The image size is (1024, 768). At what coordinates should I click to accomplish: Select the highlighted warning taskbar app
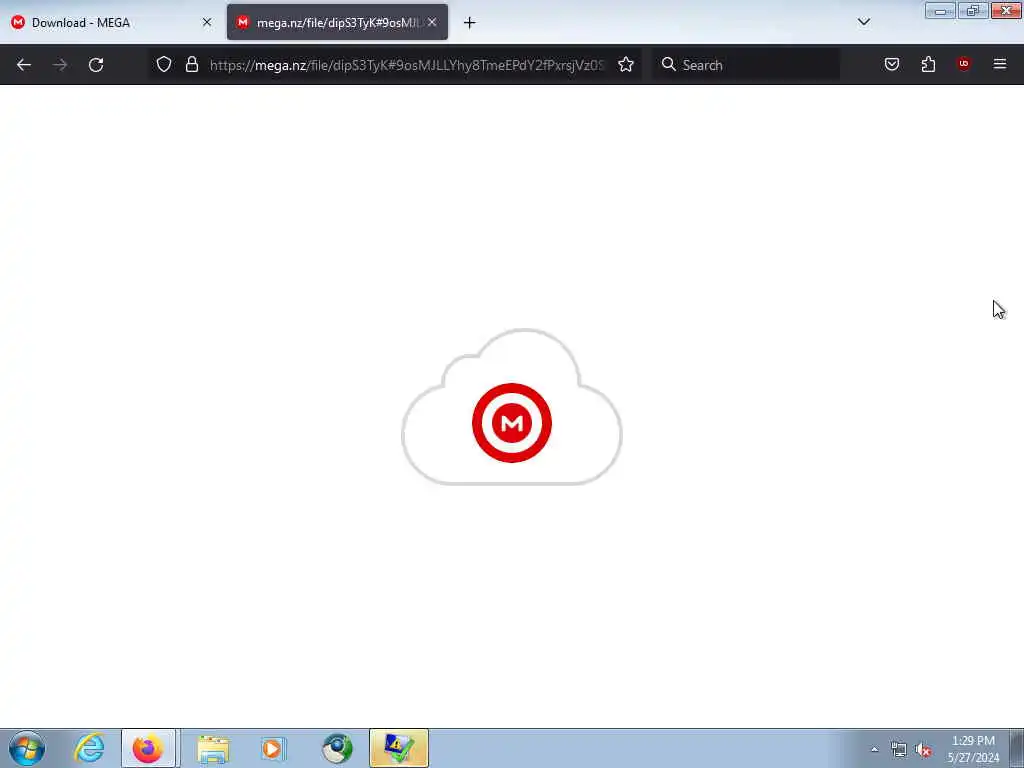(x=398, y=748)
